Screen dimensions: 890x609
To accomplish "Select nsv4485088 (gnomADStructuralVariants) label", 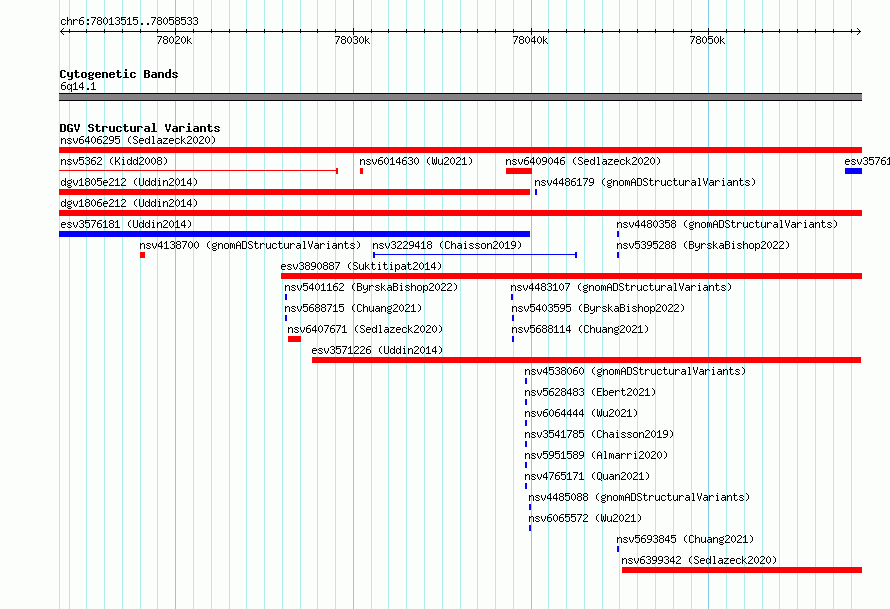I will (x=639, y=497).
